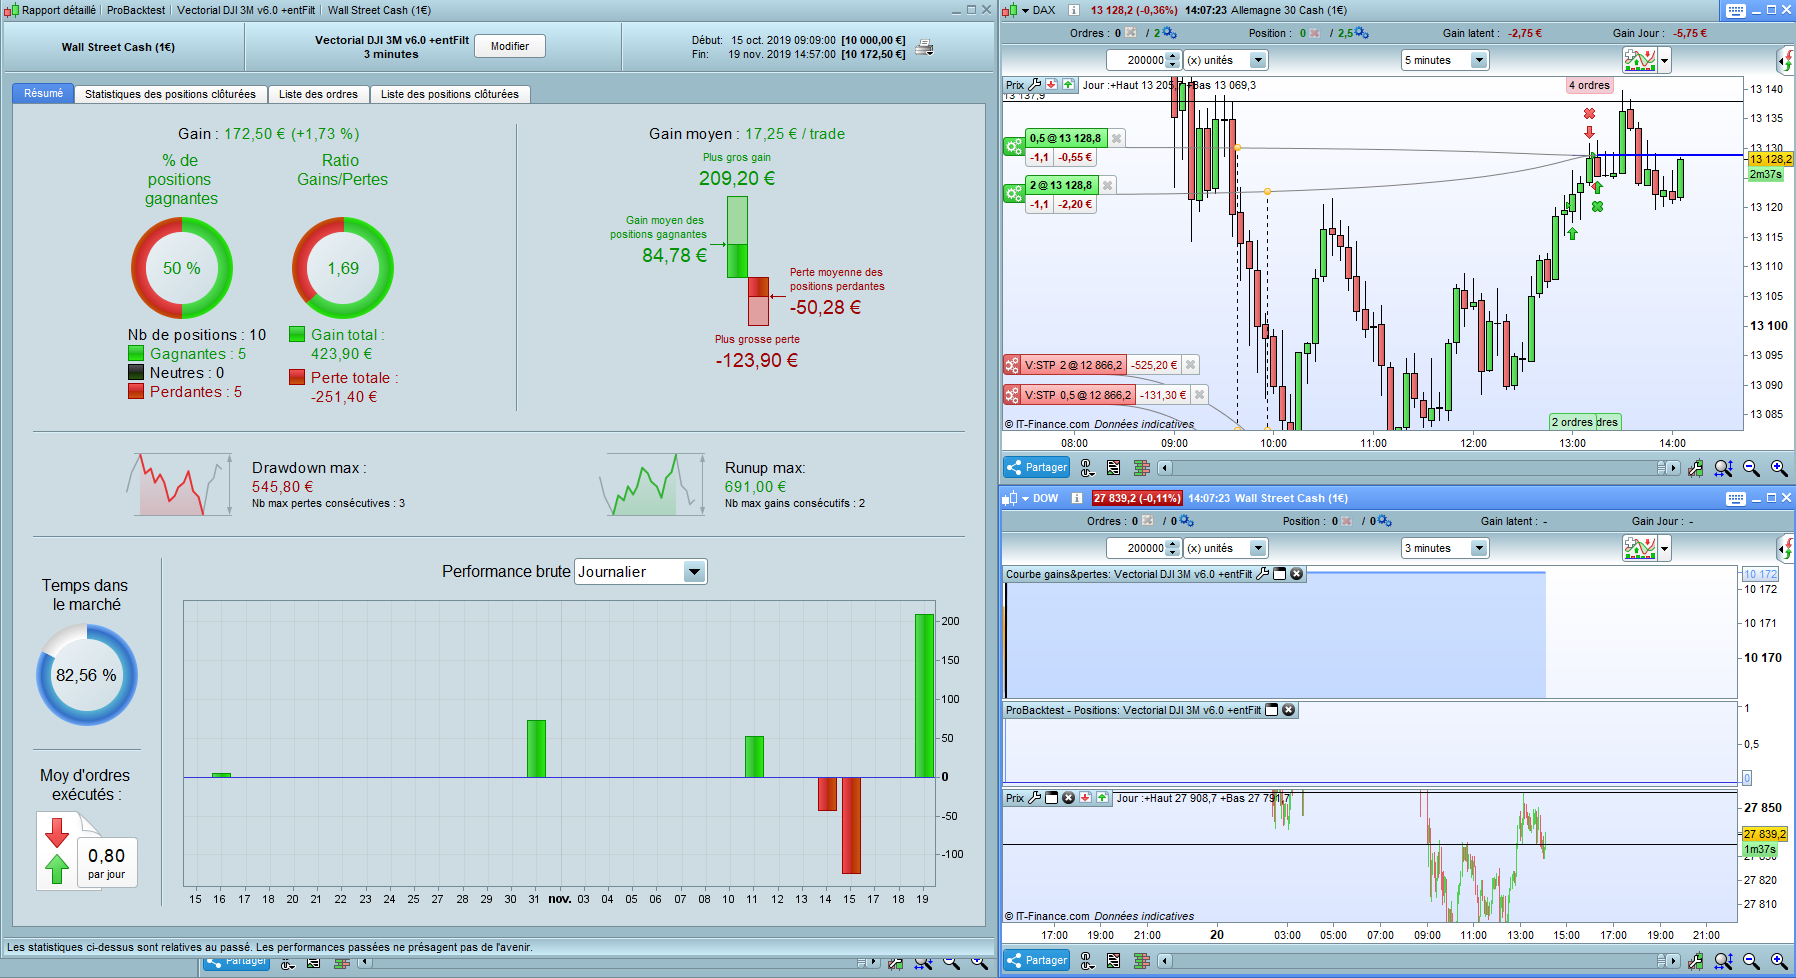
Task: Open the DOW quantity units dropdown
Action: coord(1259,548)
